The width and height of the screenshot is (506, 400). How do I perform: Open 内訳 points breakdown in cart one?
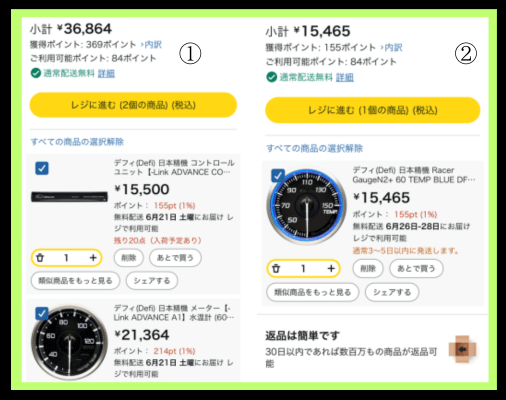152,45
